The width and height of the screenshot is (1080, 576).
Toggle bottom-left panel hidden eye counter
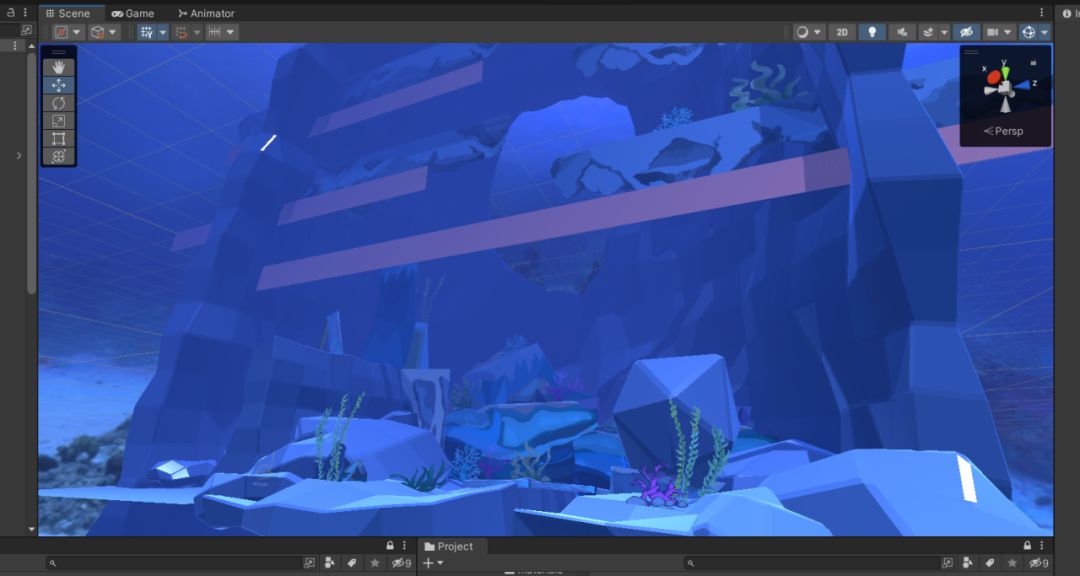click(401, 563)
